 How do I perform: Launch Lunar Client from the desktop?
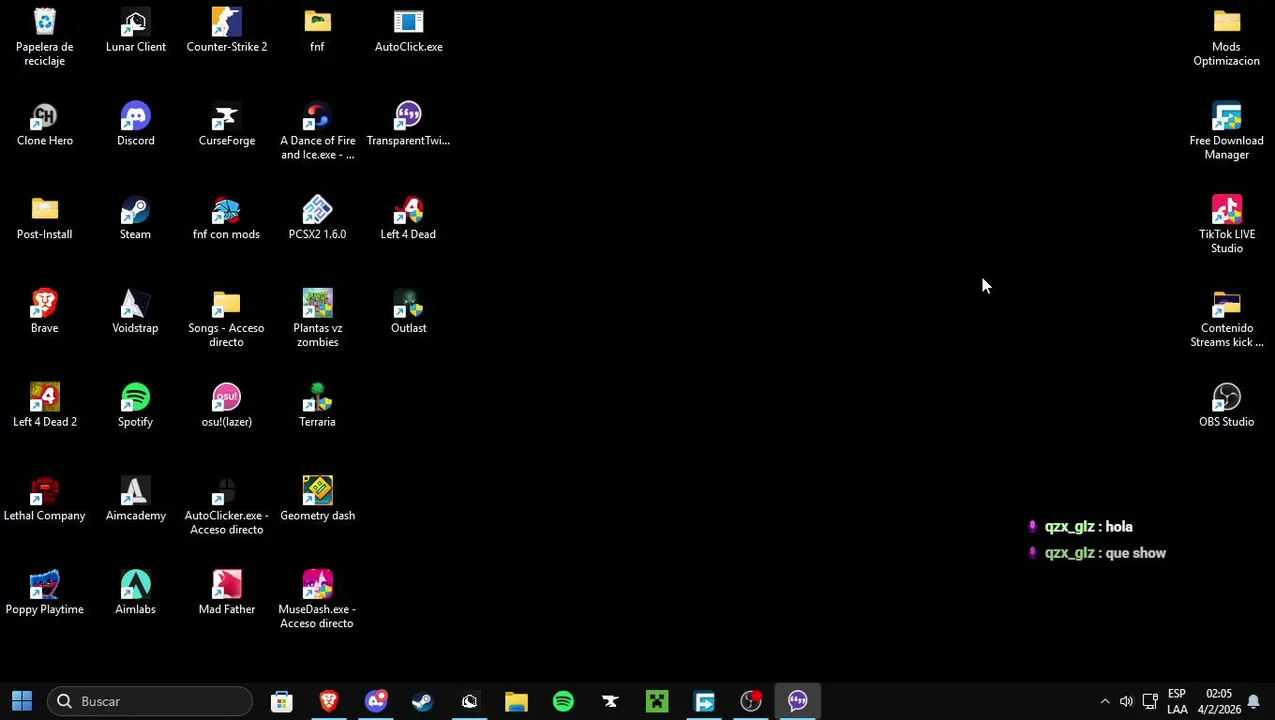pos(135,30)
